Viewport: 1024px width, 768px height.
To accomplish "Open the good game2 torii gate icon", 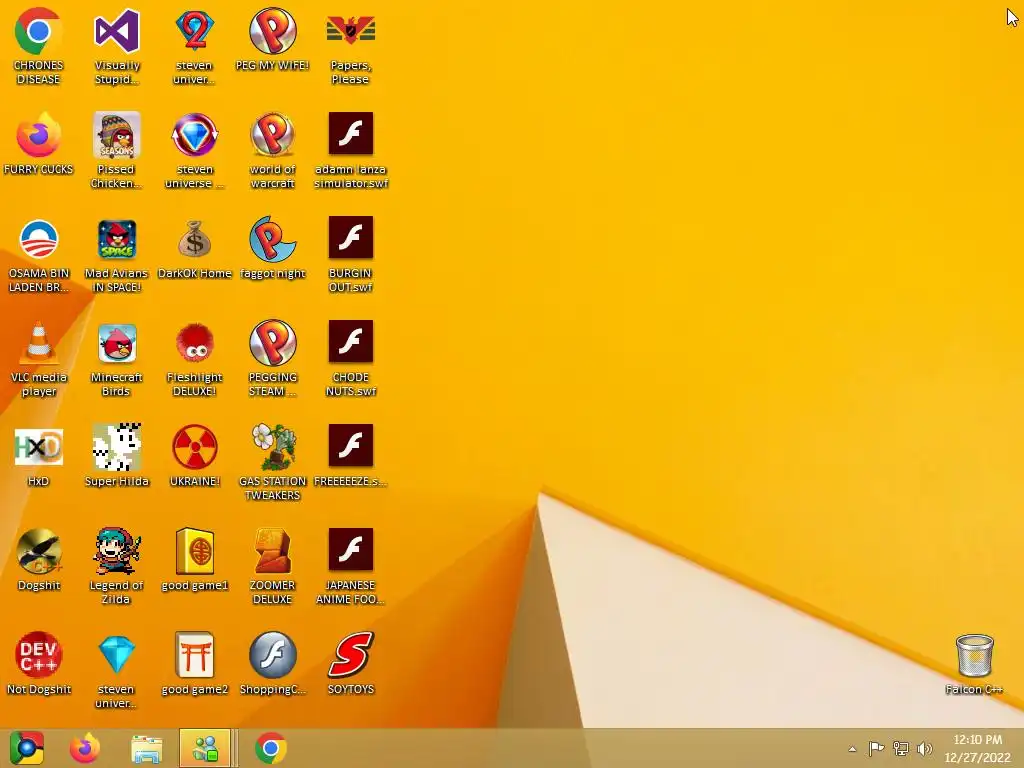I will point(195,664).
